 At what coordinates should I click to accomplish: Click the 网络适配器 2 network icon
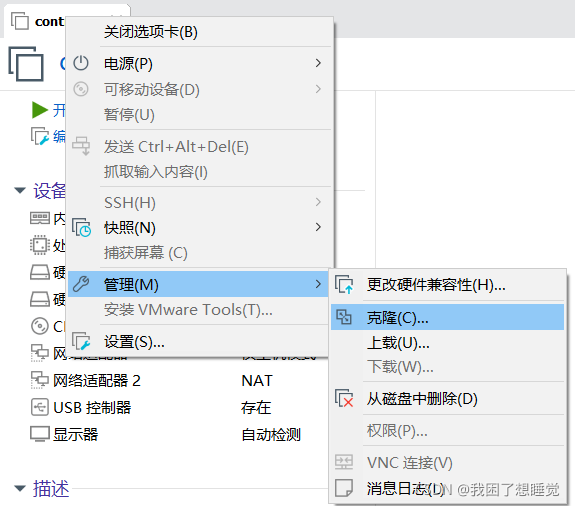tap(40, 380)
